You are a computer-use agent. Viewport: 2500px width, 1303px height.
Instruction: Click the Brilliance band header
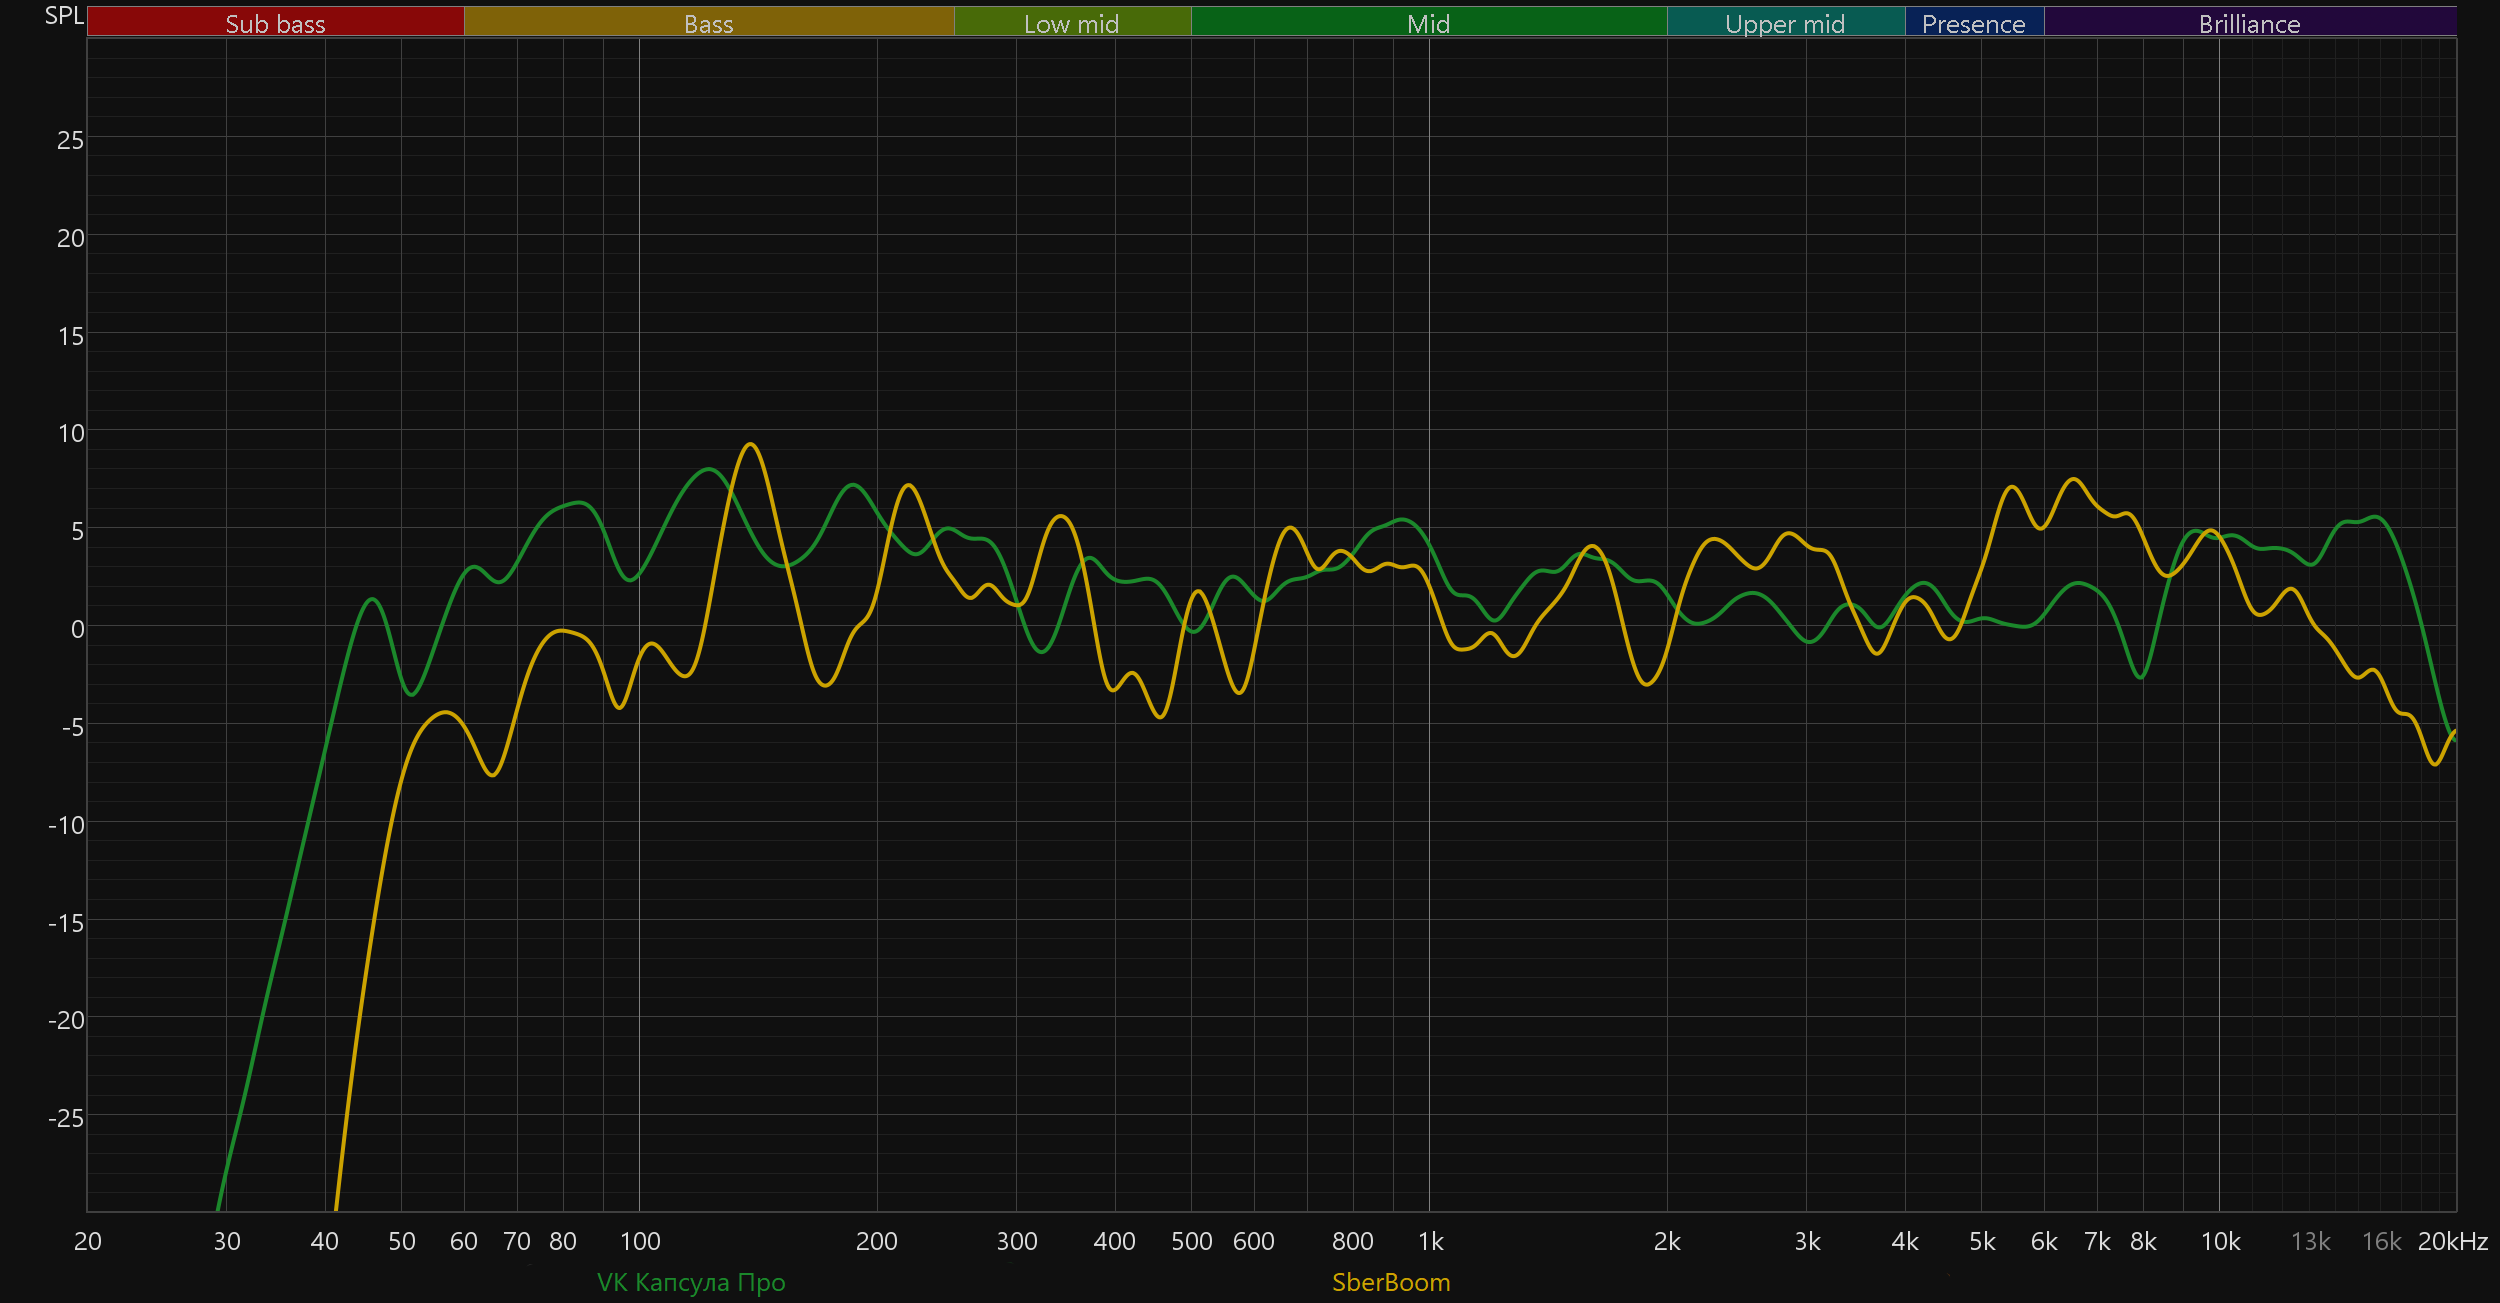pyautogui.click(x=2249, y=23)
